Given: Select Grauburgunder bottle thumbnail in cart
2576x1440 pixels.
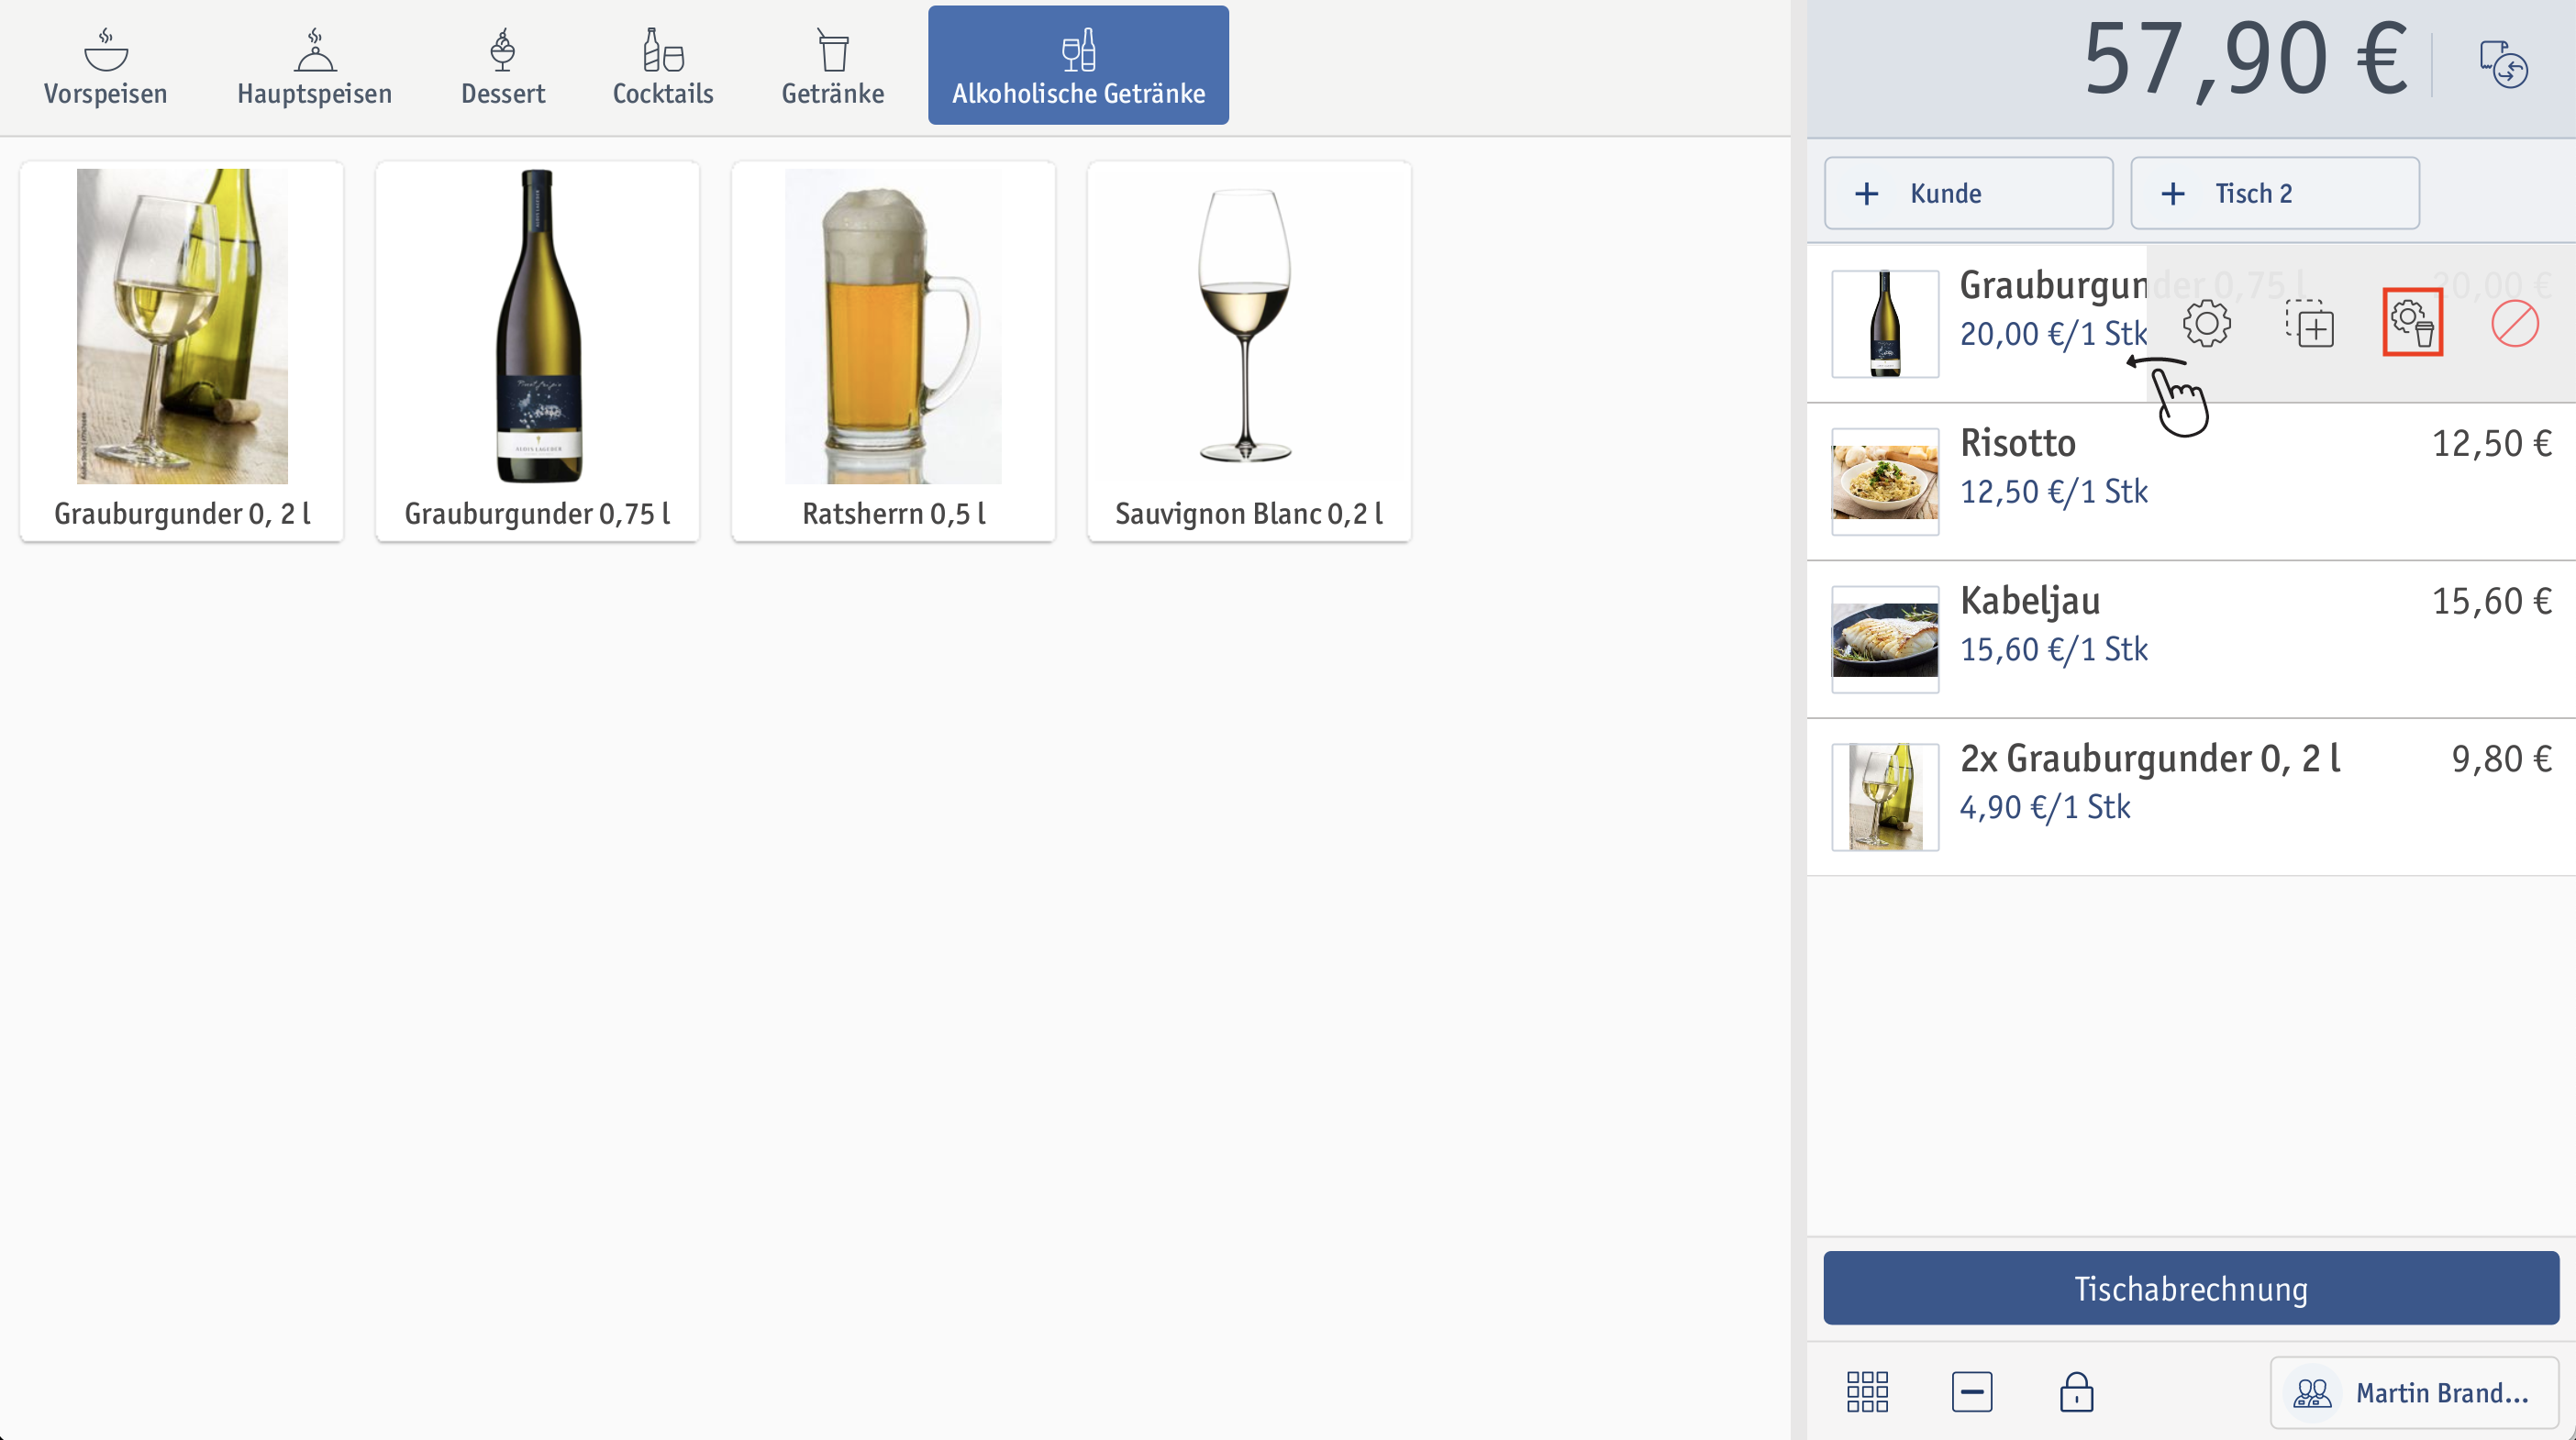Looking at the screenshot, I should (1885, 324).
